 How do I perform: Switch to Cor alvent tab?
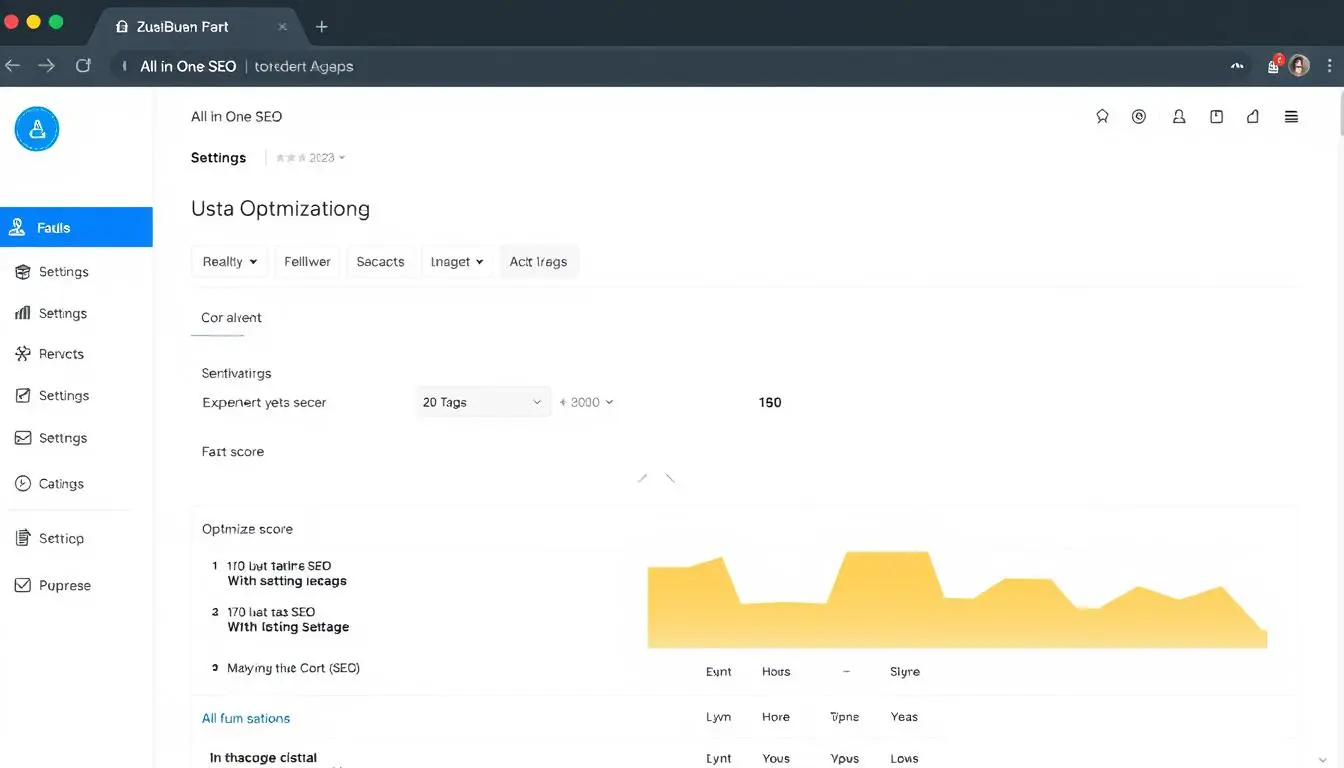[x=231, y=318]
